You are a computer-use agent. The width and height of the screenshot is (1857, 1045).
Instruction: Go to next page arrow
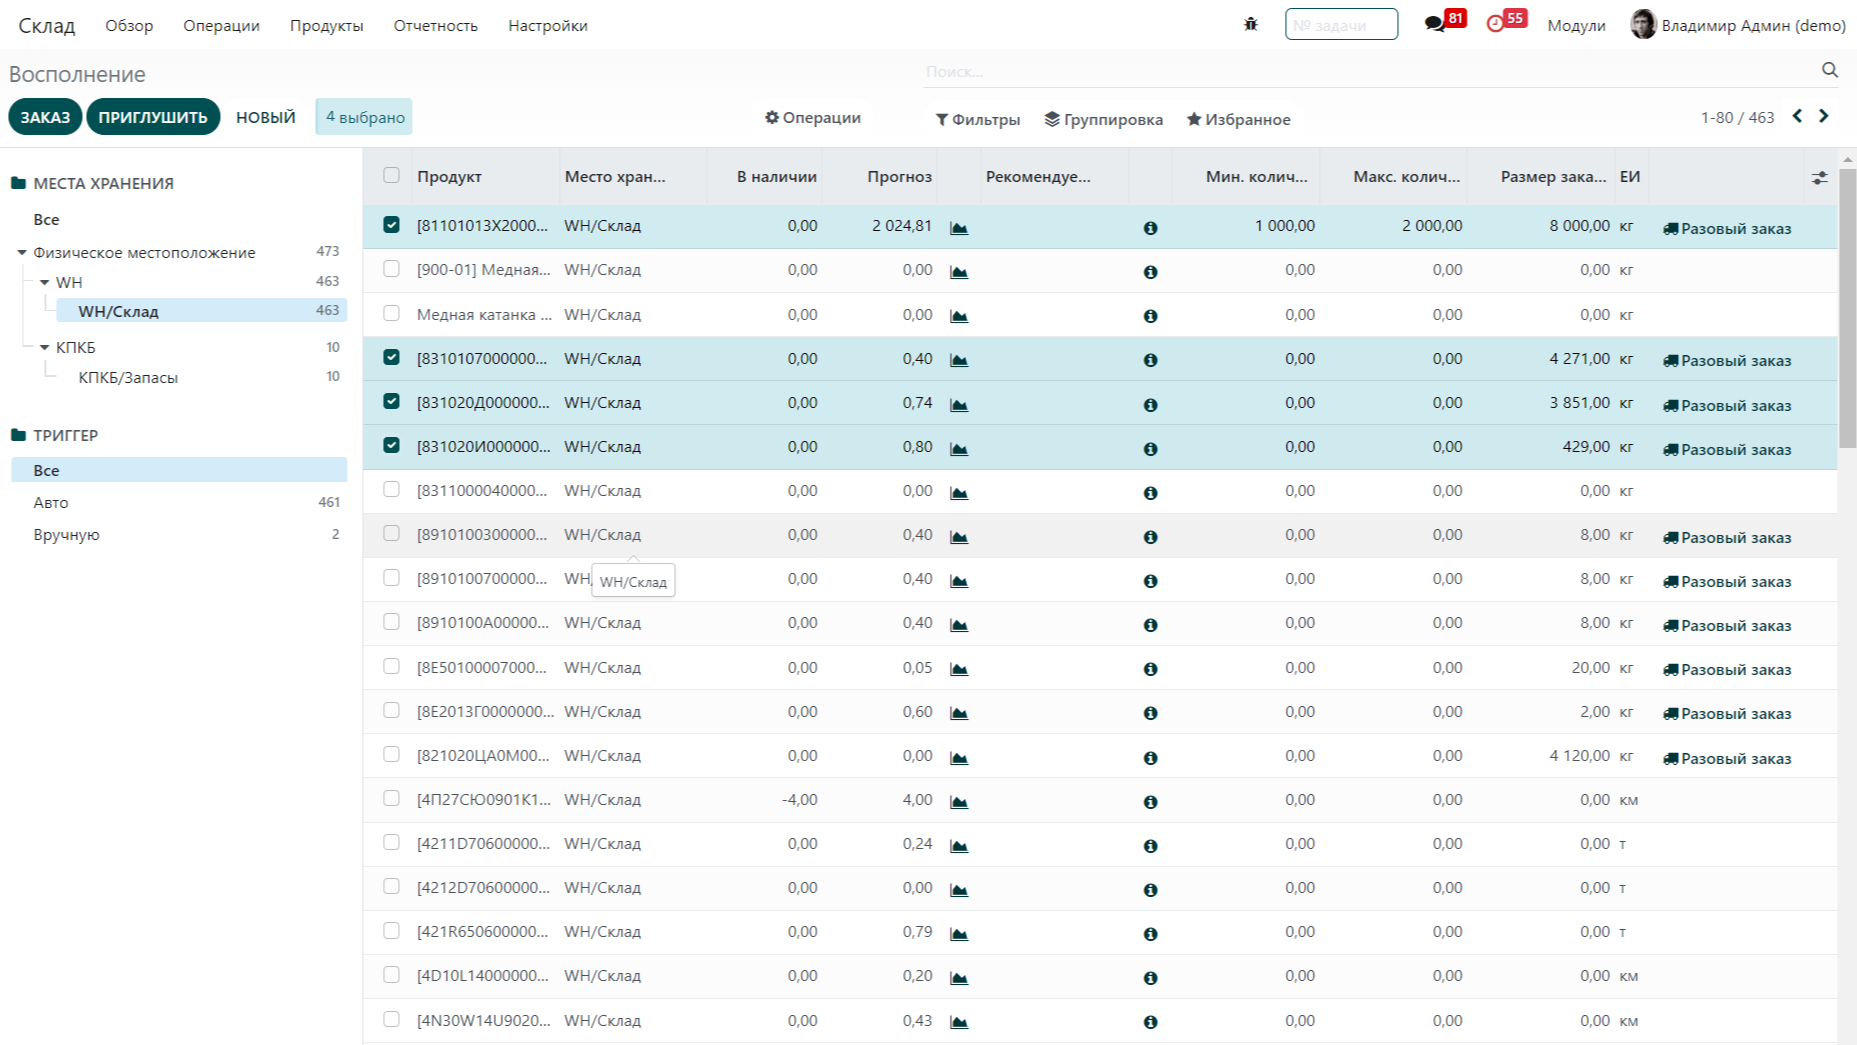point(1824,116)
